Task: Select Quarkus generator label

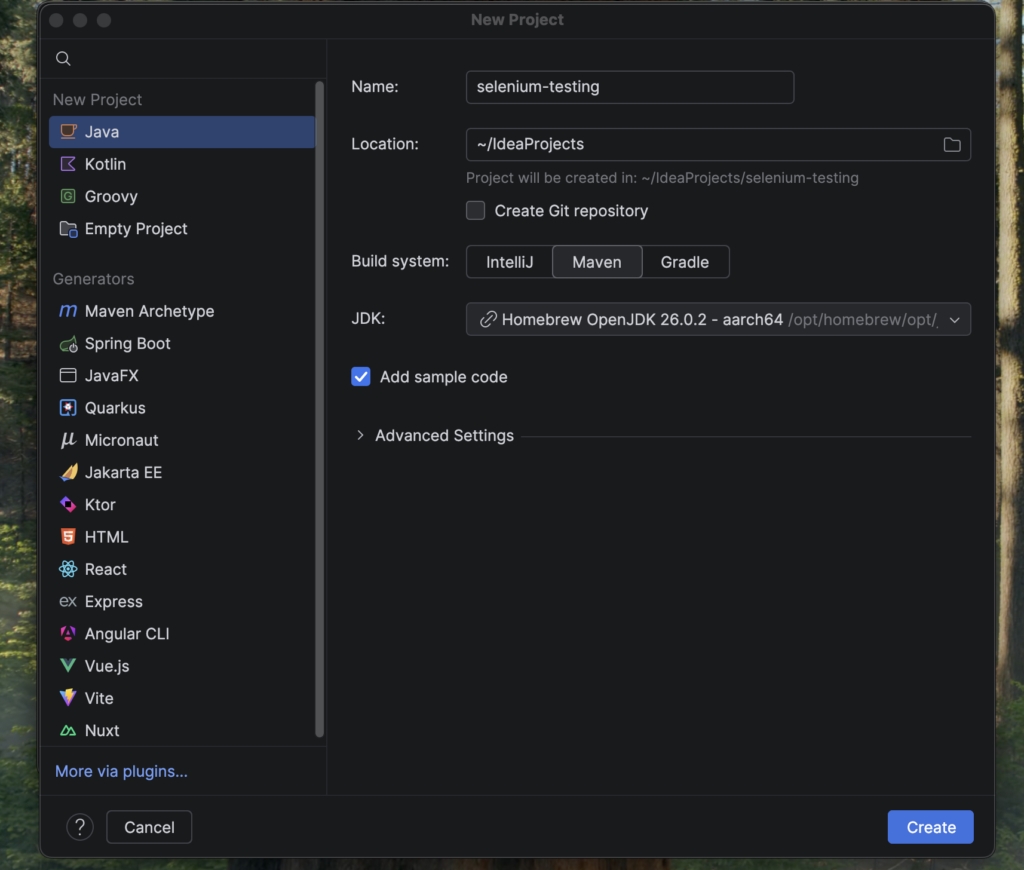Action: point(115,408)
